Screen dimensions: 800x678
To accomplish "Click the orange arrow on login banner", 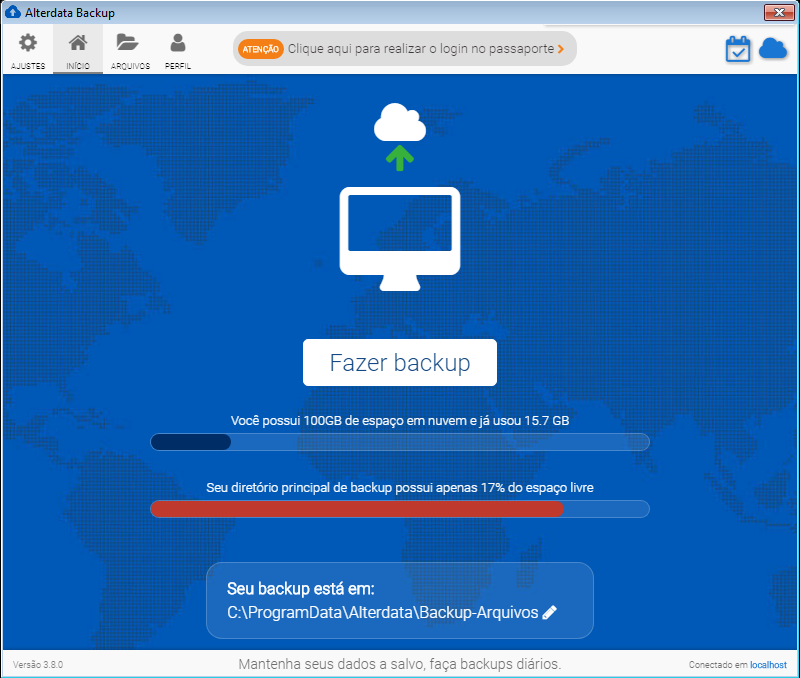I will pos(561,49).
